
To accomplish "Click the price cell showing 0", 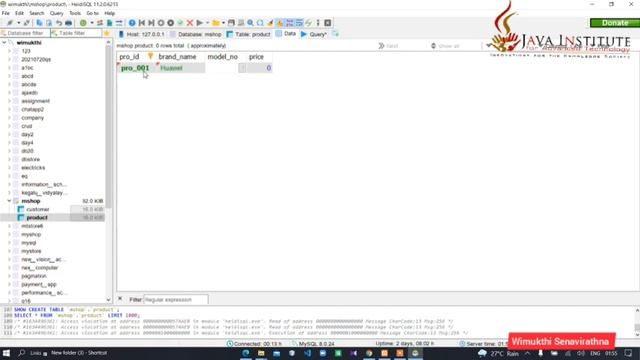I will click(260, 68).
